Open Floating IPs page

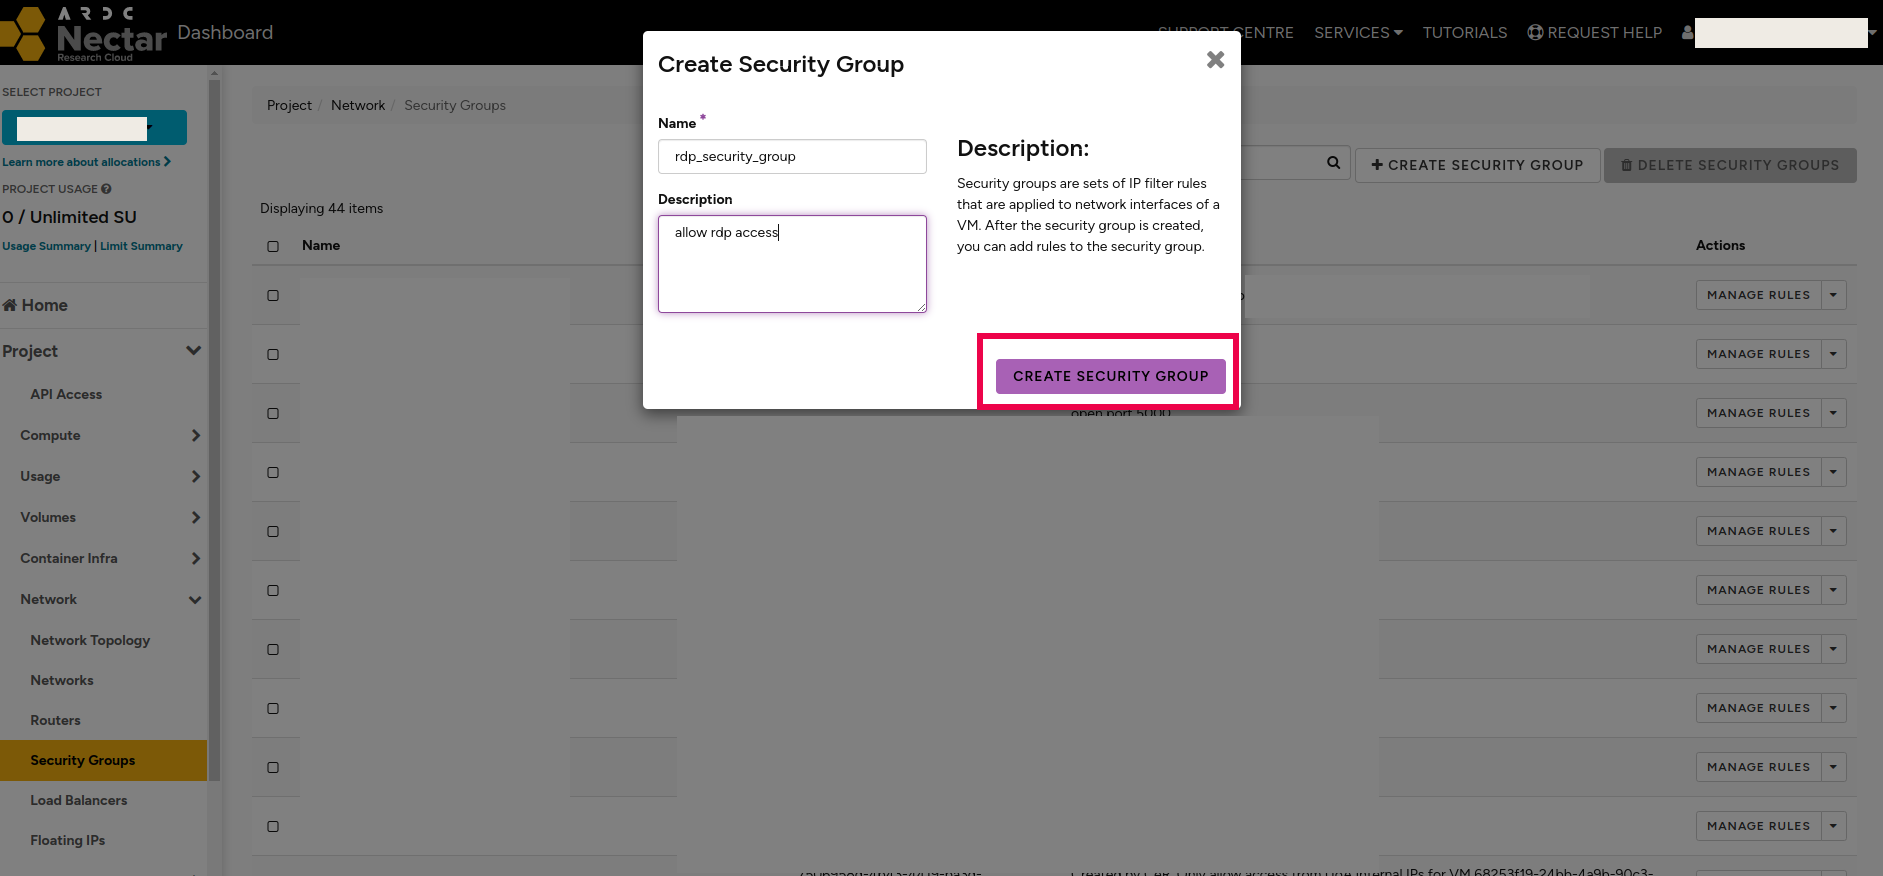coord(67,840)
